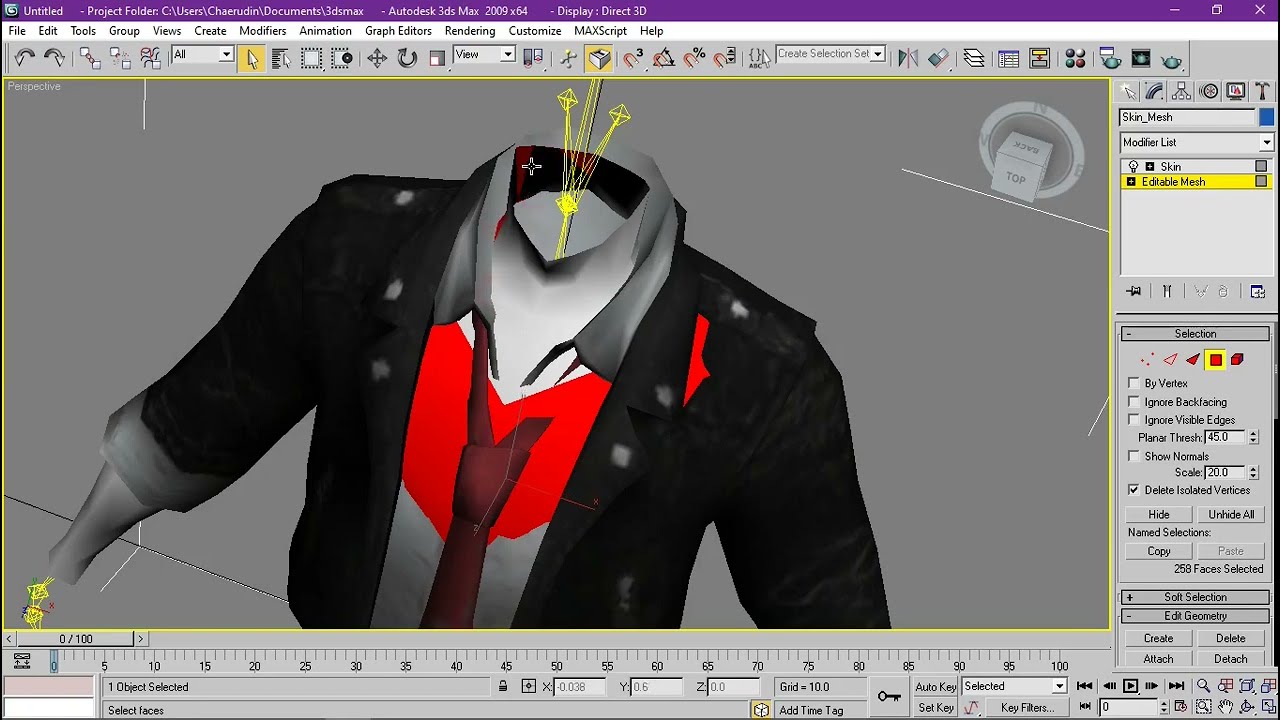Image resolution: width=1280 pixels, height=720 pixels.
Task: Activate the Select and Rotate tool
Action: tap(407, 58)
